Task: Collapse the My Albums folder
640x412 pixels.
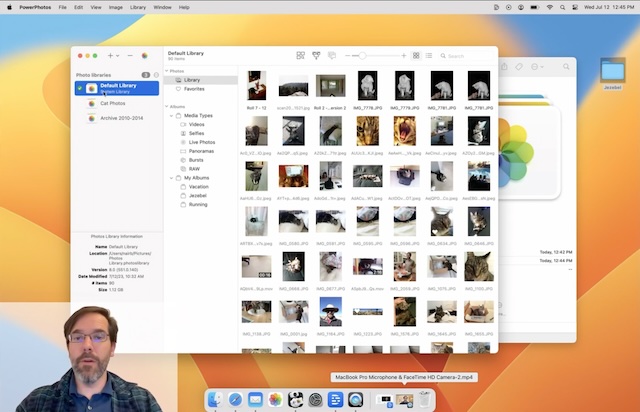Action: tap(171, 178)
